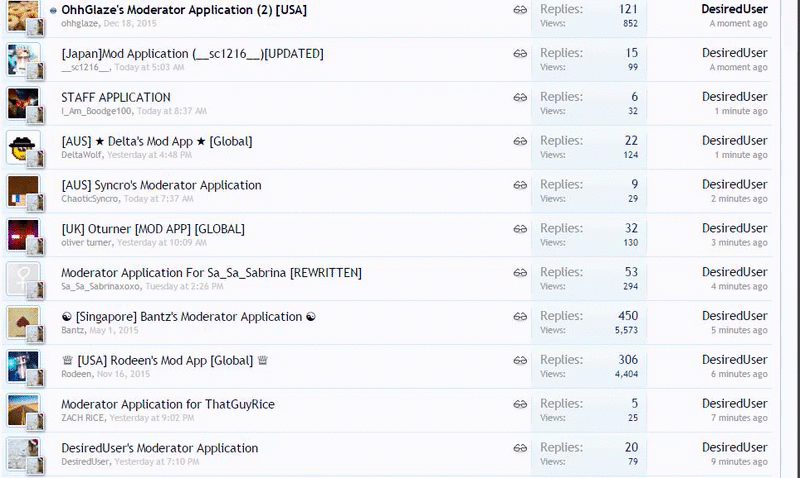Open [USA] Rodeen's Mod App [Global] thread
Screen dimensions: 800x478
click(x=165, y=361)
